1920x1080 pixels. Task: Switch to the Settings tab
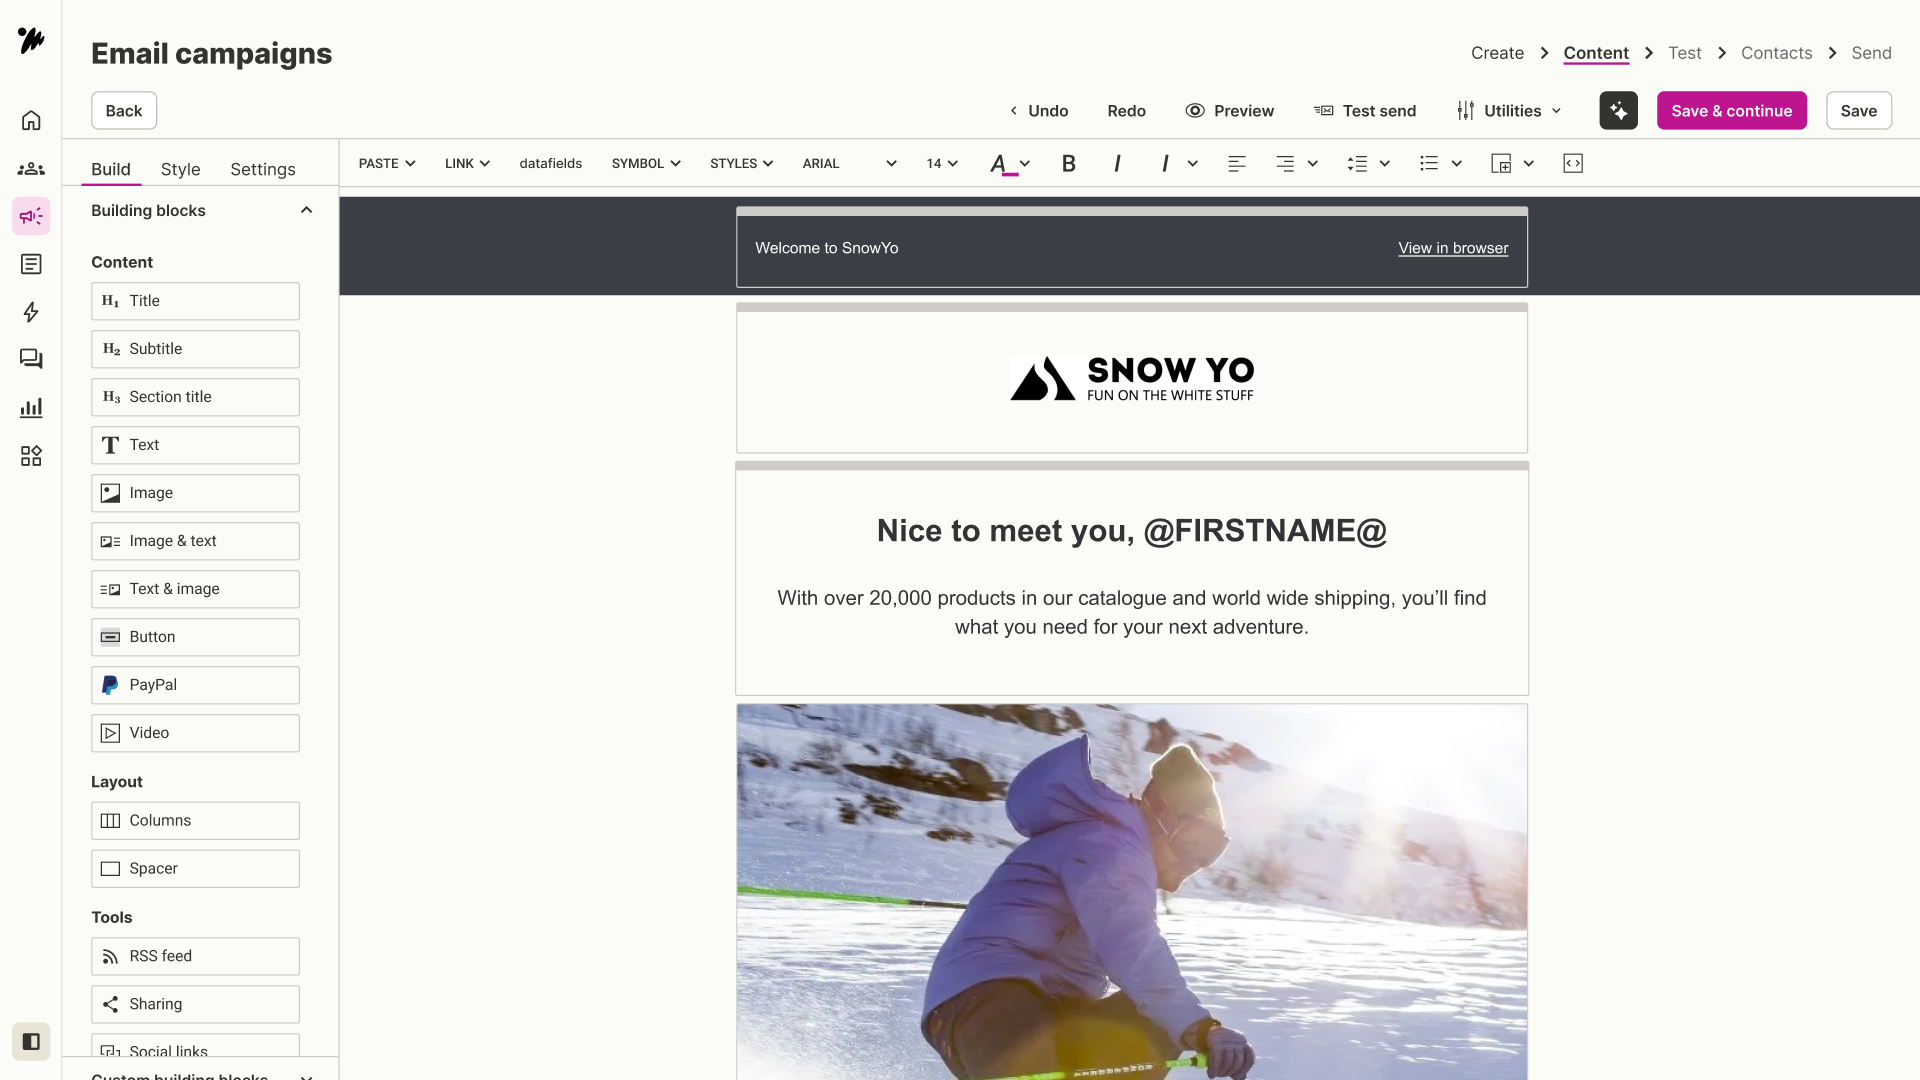pyautogui.click(x=263, y=170)
